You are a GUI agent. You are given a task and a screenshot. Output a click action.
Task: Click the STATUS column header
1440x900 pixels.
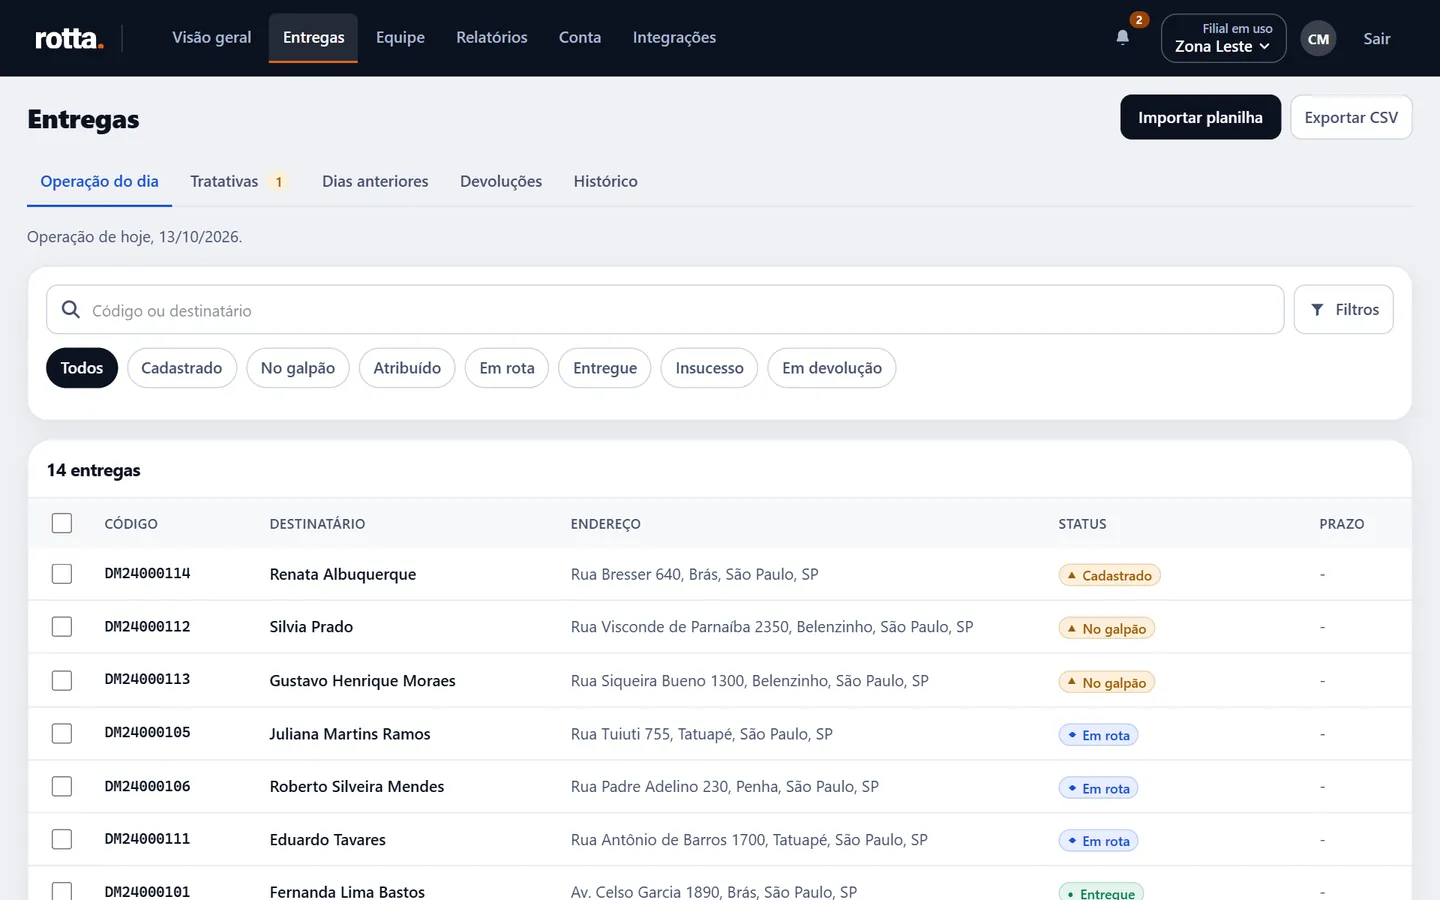(1082, 524)
